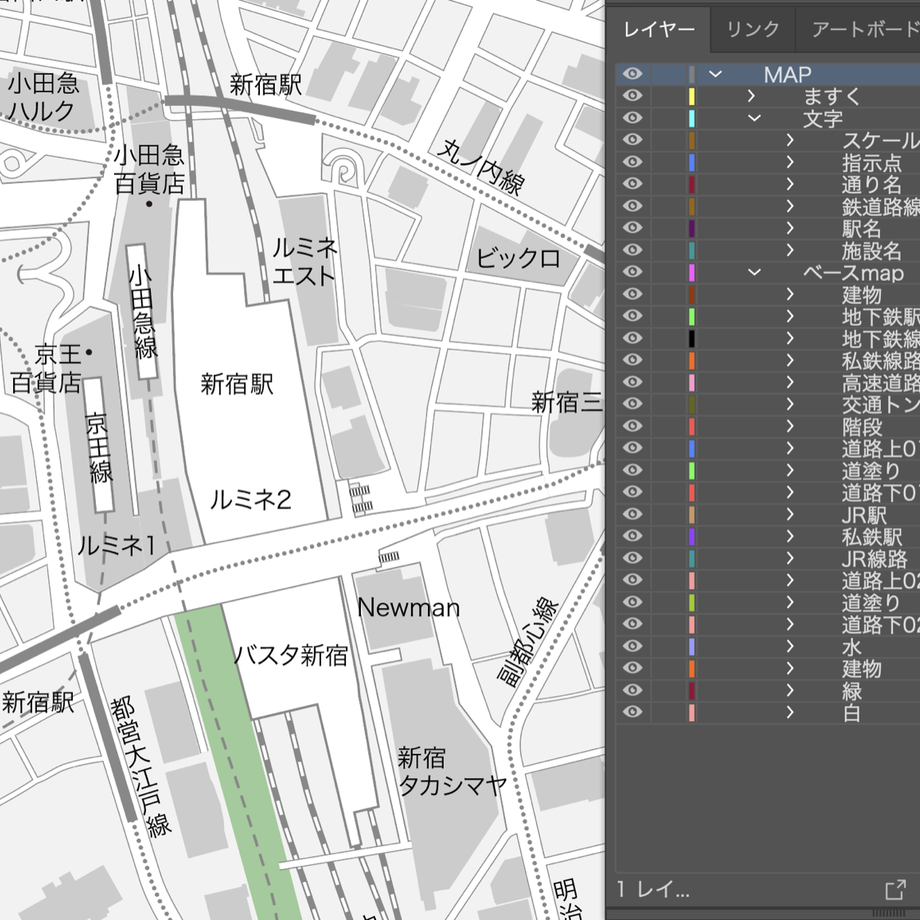This screenshot has height=920, width=920.
Task: Click the vertical 小田急線 label
Action: [143, 310]
